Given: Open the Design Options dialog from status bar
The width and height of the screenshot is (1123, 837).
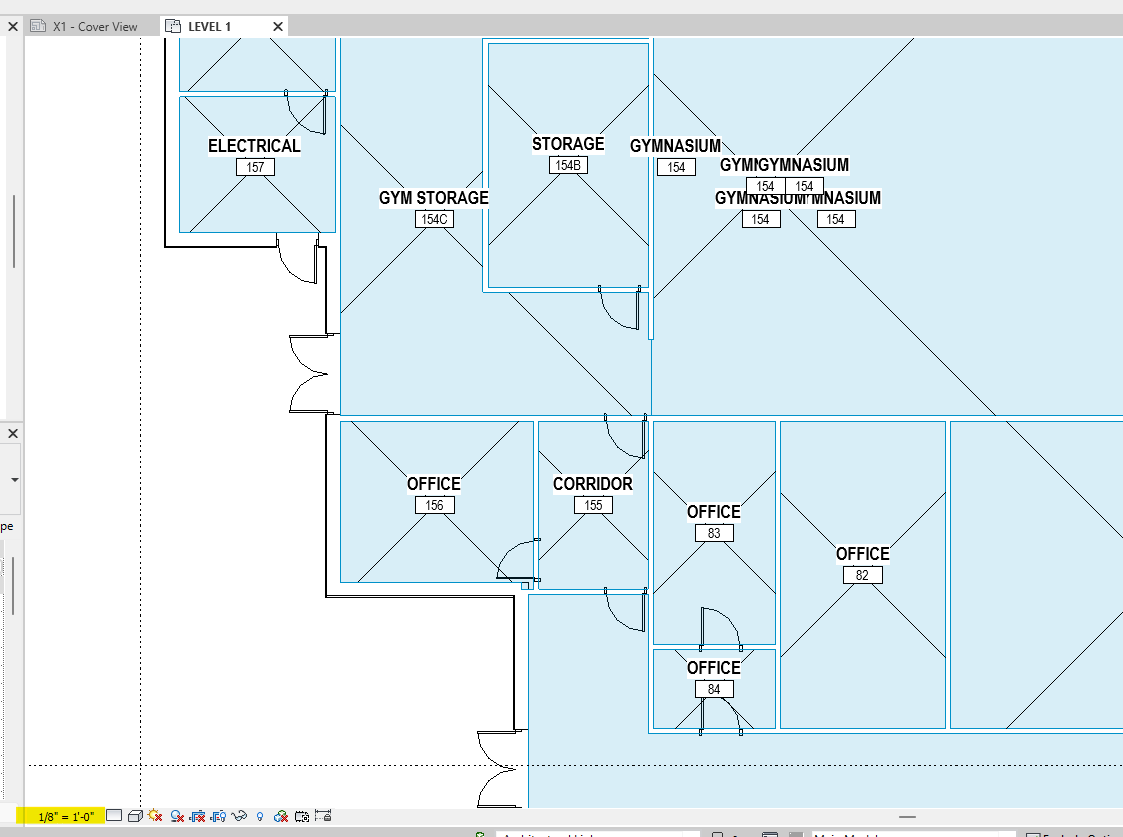Looking at the screenshot, I should [768, 833].
